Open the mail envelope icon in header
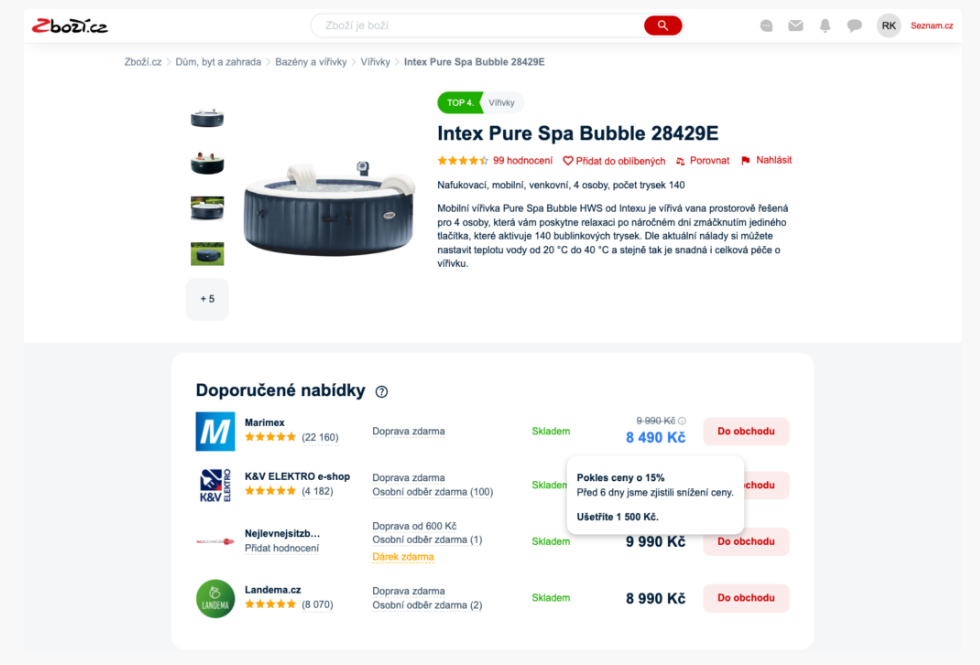The image size is (980, 665). point(795,26)
